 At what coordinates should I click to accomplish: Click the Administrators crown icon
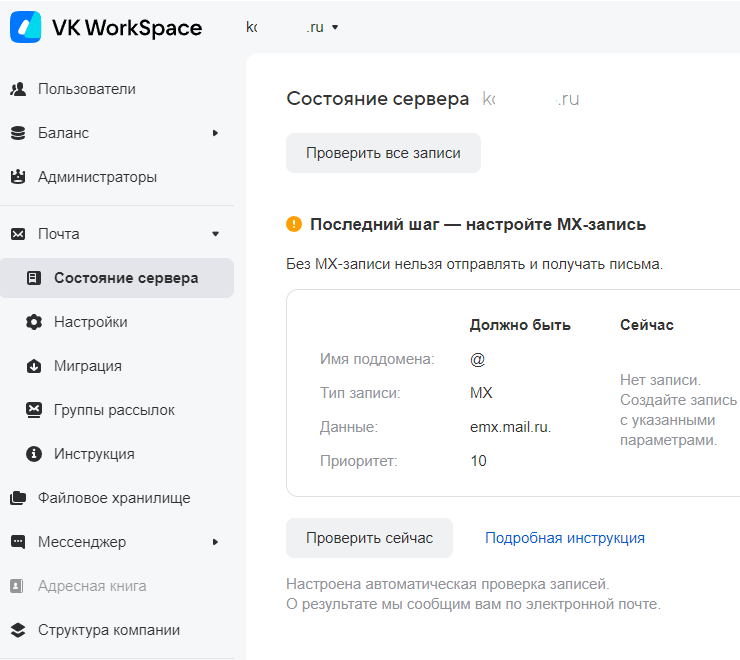tap(18, 177)
